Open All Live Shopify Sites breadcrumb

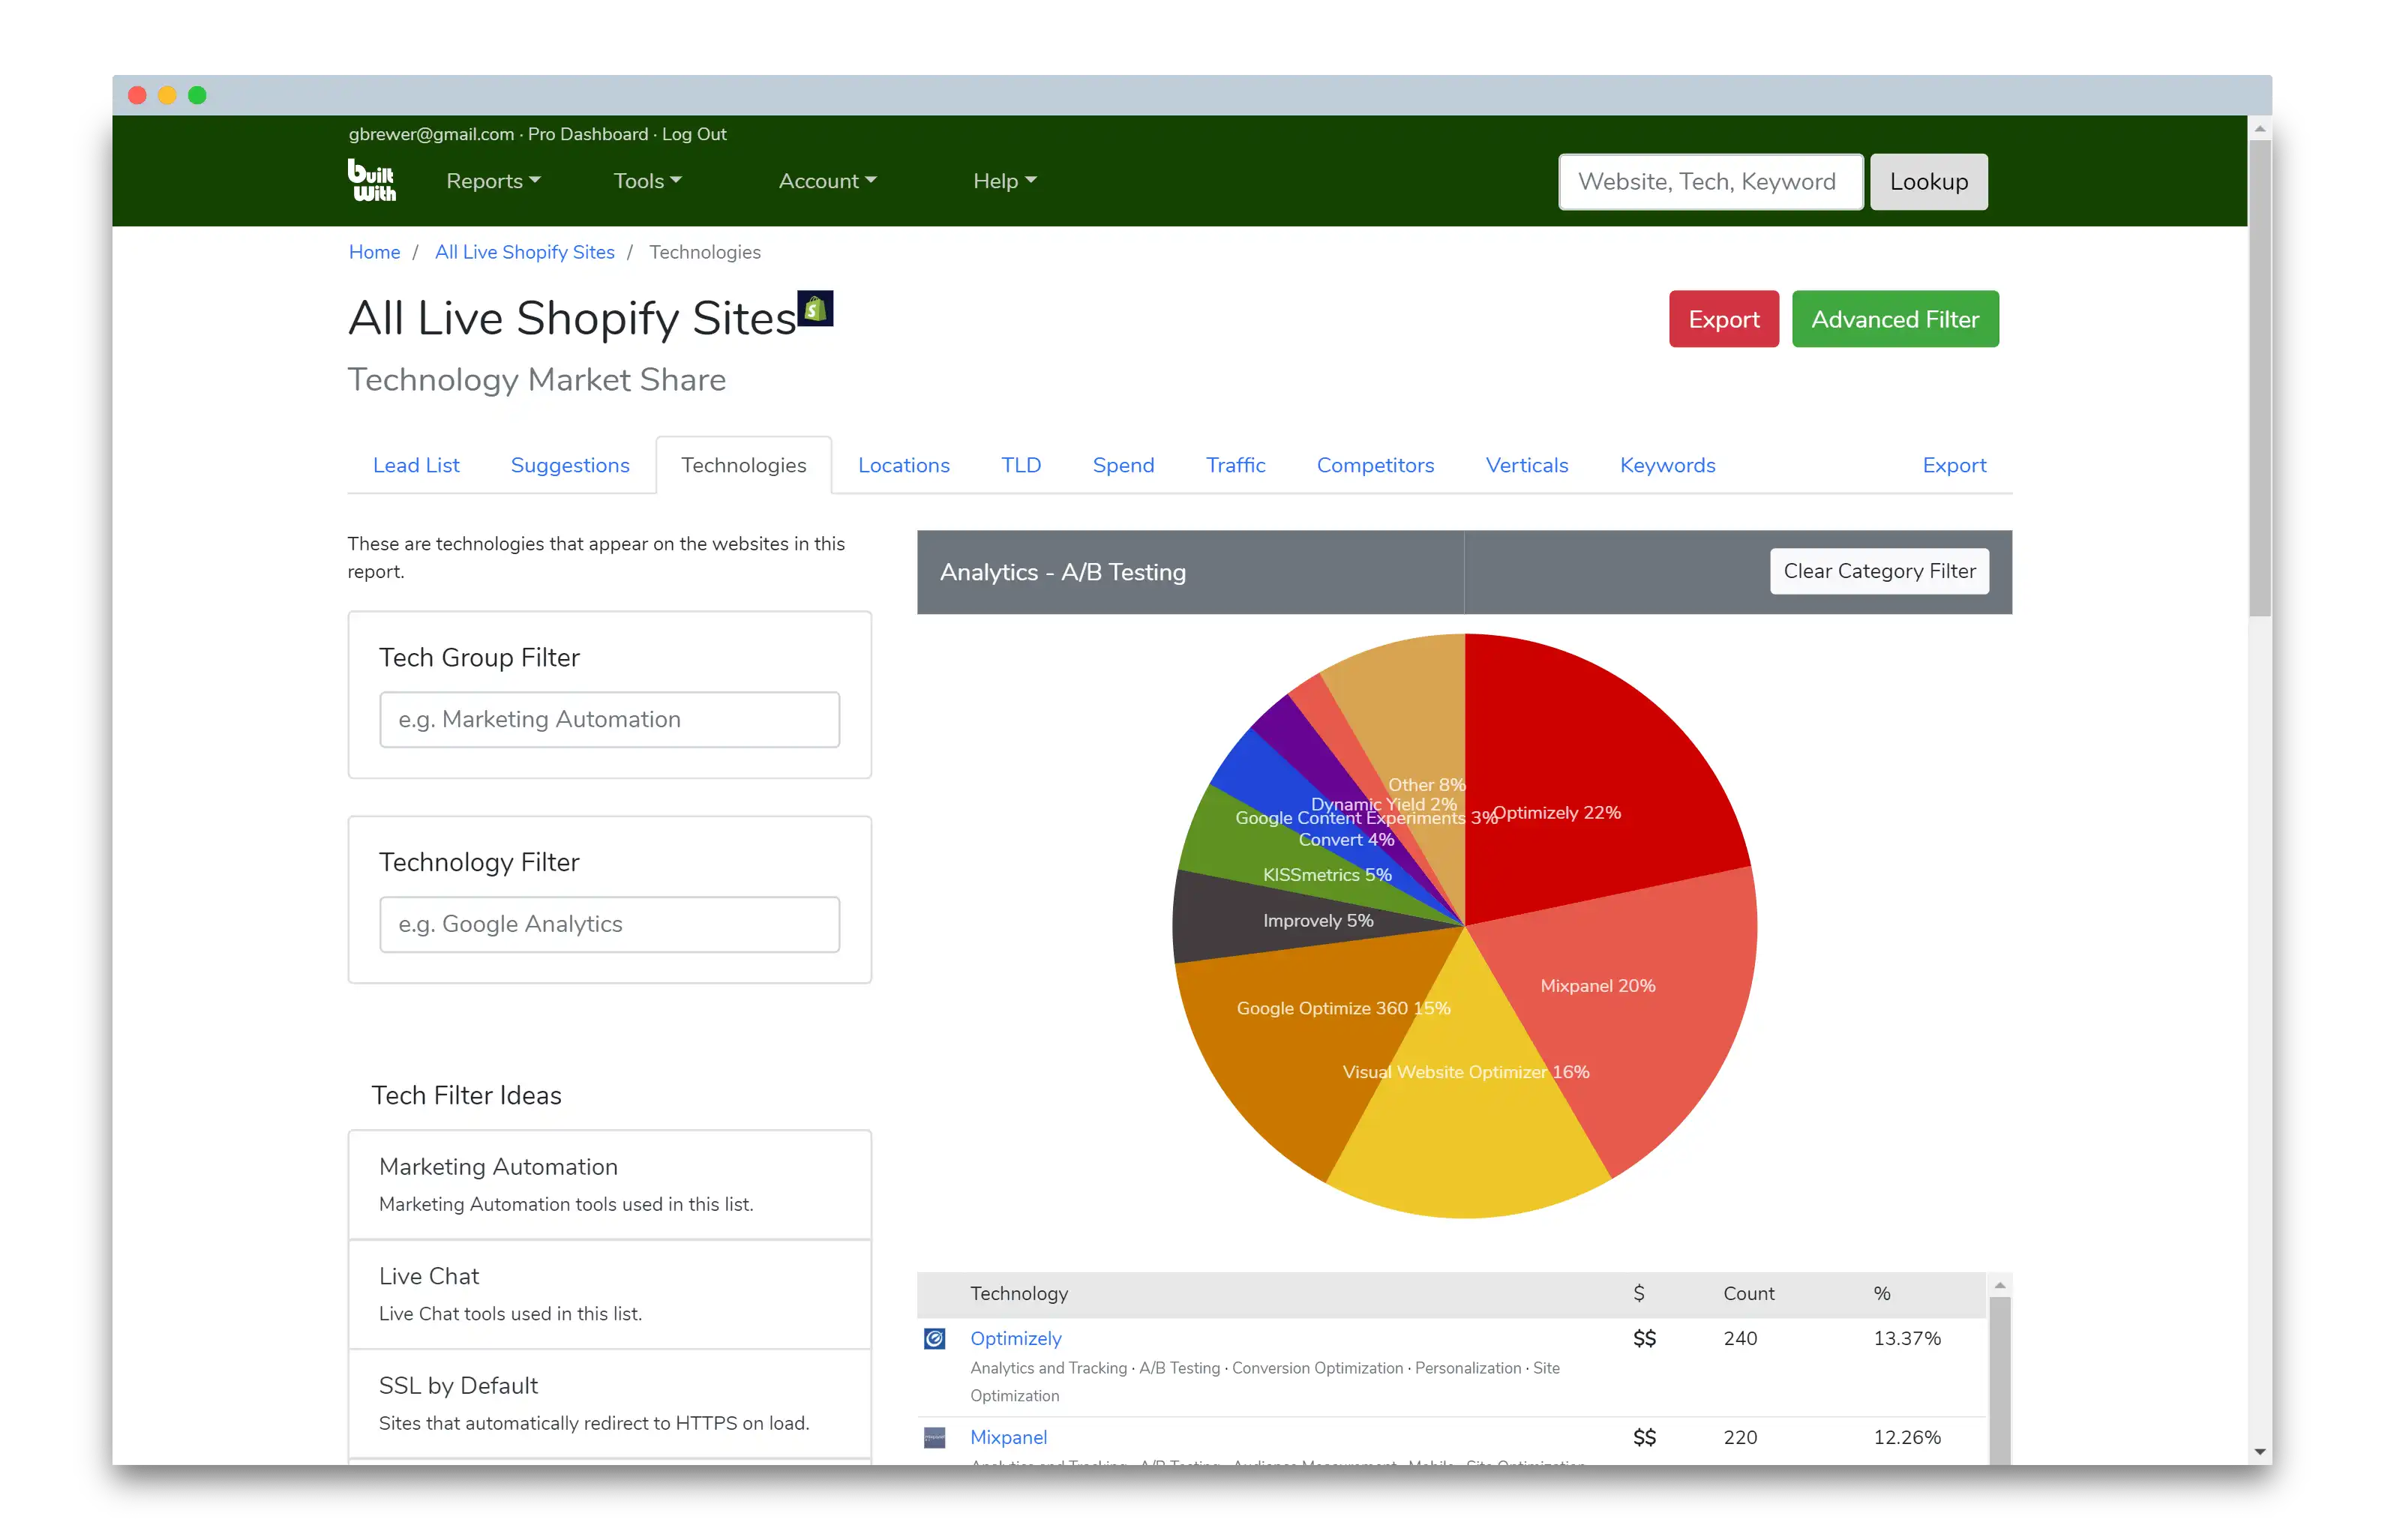click(x=524, y=252)
